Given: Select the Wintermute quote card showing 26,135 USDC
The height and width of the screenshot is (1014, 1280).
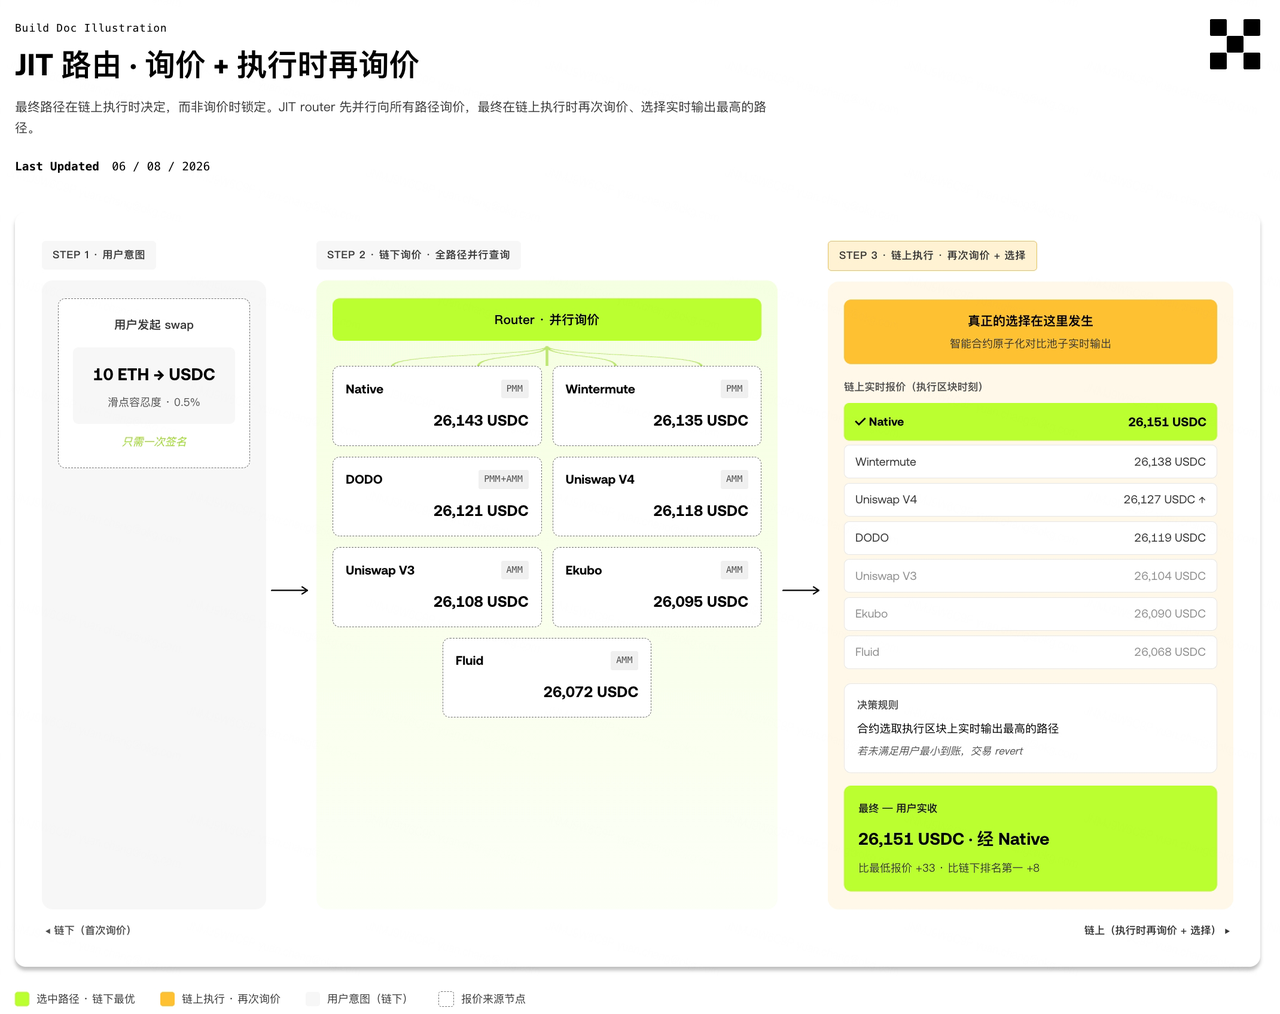Looking at the screenshot, I should [x=657, y=406].
